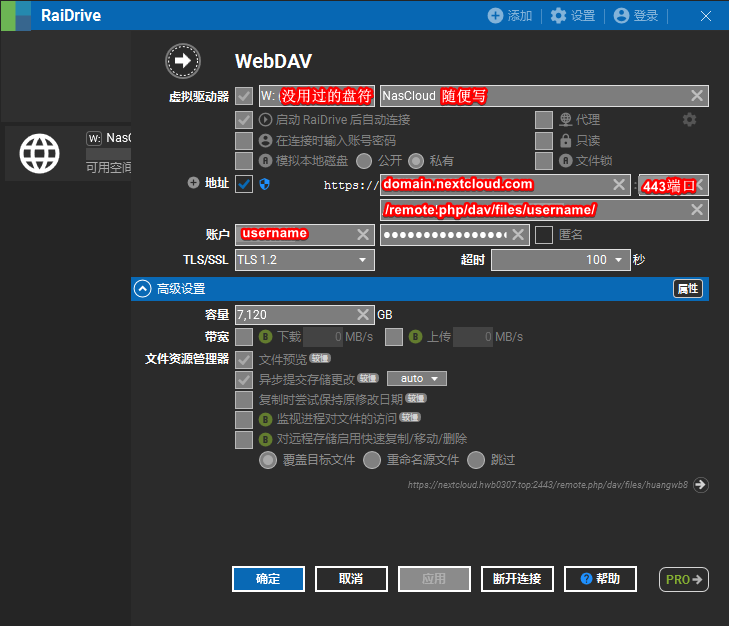Click the WebDAV connect arrow circle icon

pyautogui.click(x=183, y=61)
